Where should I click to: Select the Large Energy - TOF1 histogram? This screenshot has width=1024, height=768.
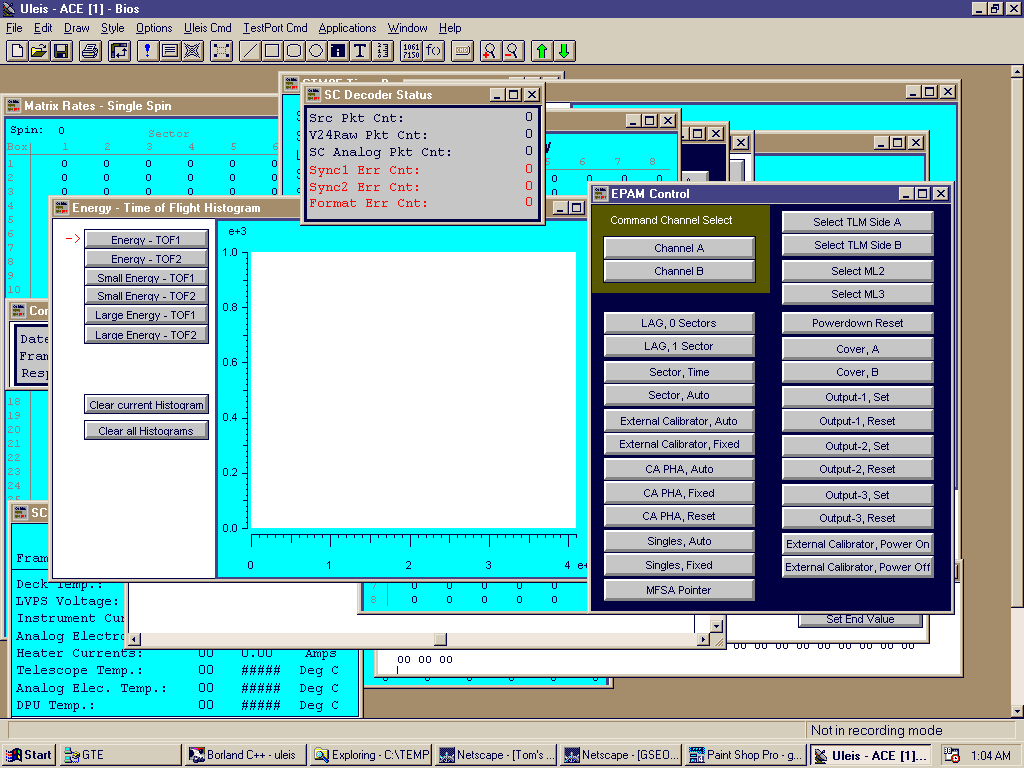(146, 315)
